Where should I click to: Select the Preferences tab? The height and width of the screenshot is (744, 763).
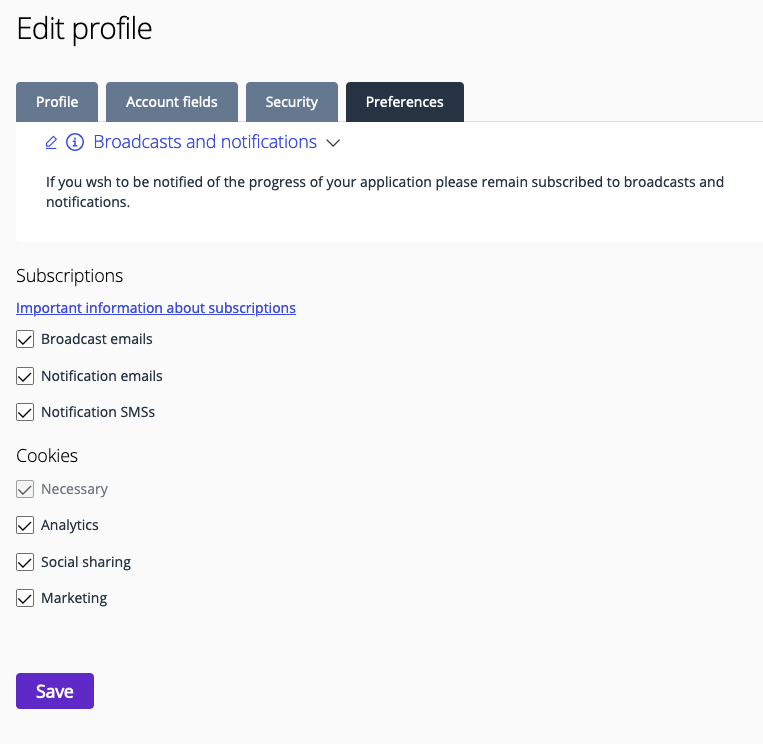pyautogui.click(x=404, y=102)
